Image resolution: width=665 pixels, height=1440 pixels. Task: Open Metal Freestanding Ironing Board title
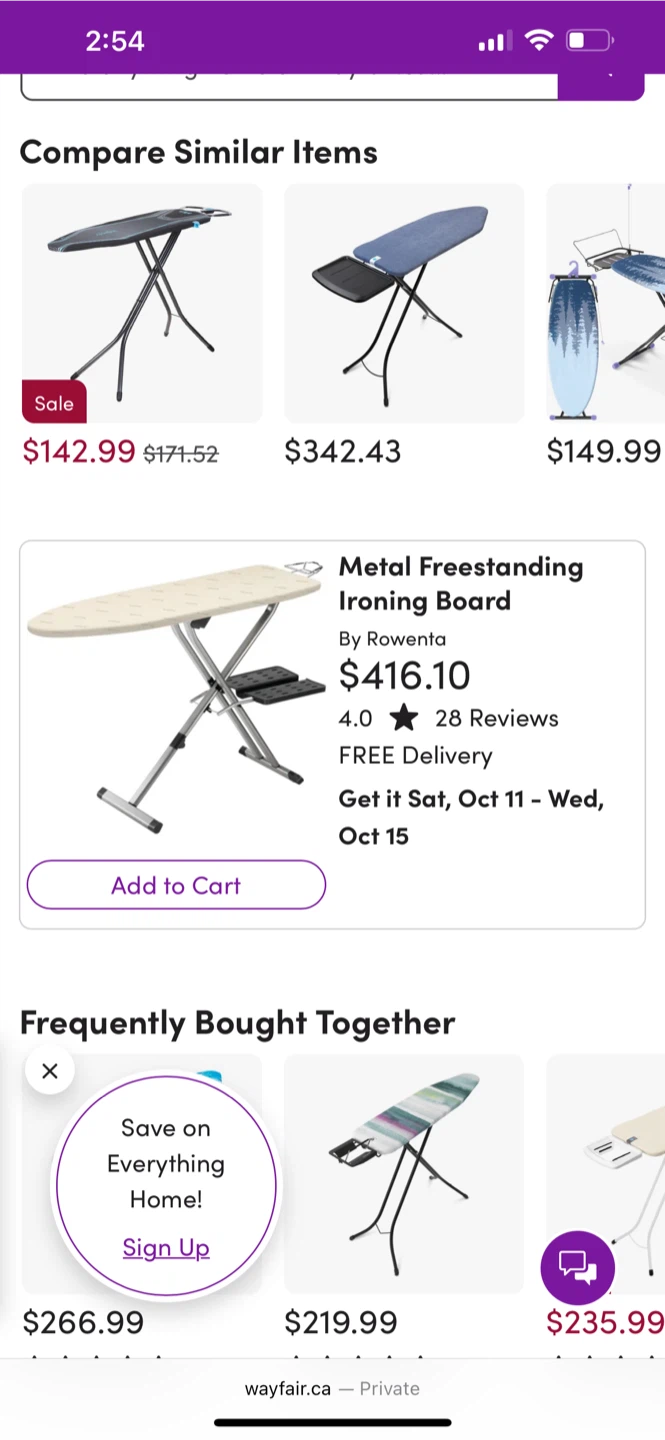click(460, 583)
